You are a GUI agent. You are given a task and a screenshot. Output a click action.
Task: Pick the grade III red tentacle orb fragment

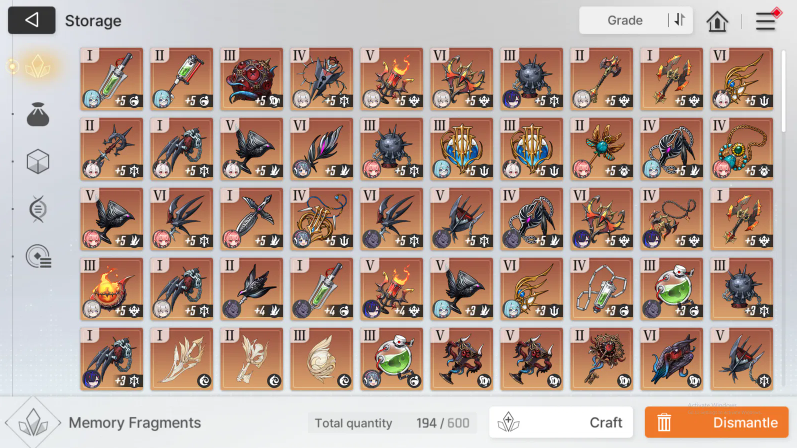252,79
